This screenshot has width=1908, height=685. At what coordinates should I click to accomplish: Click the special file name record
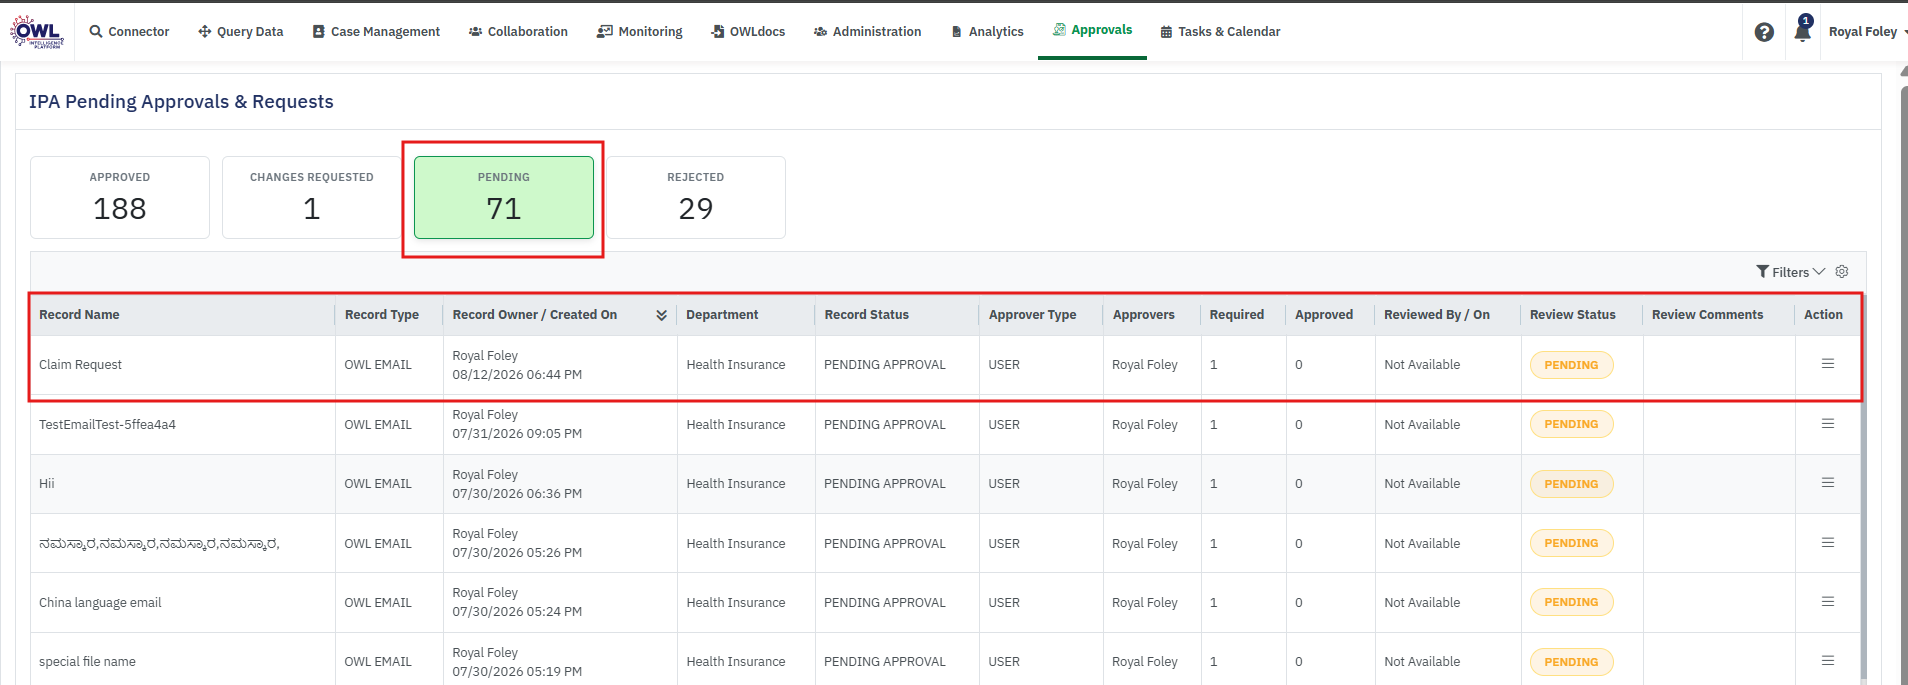tap(87, 662)
